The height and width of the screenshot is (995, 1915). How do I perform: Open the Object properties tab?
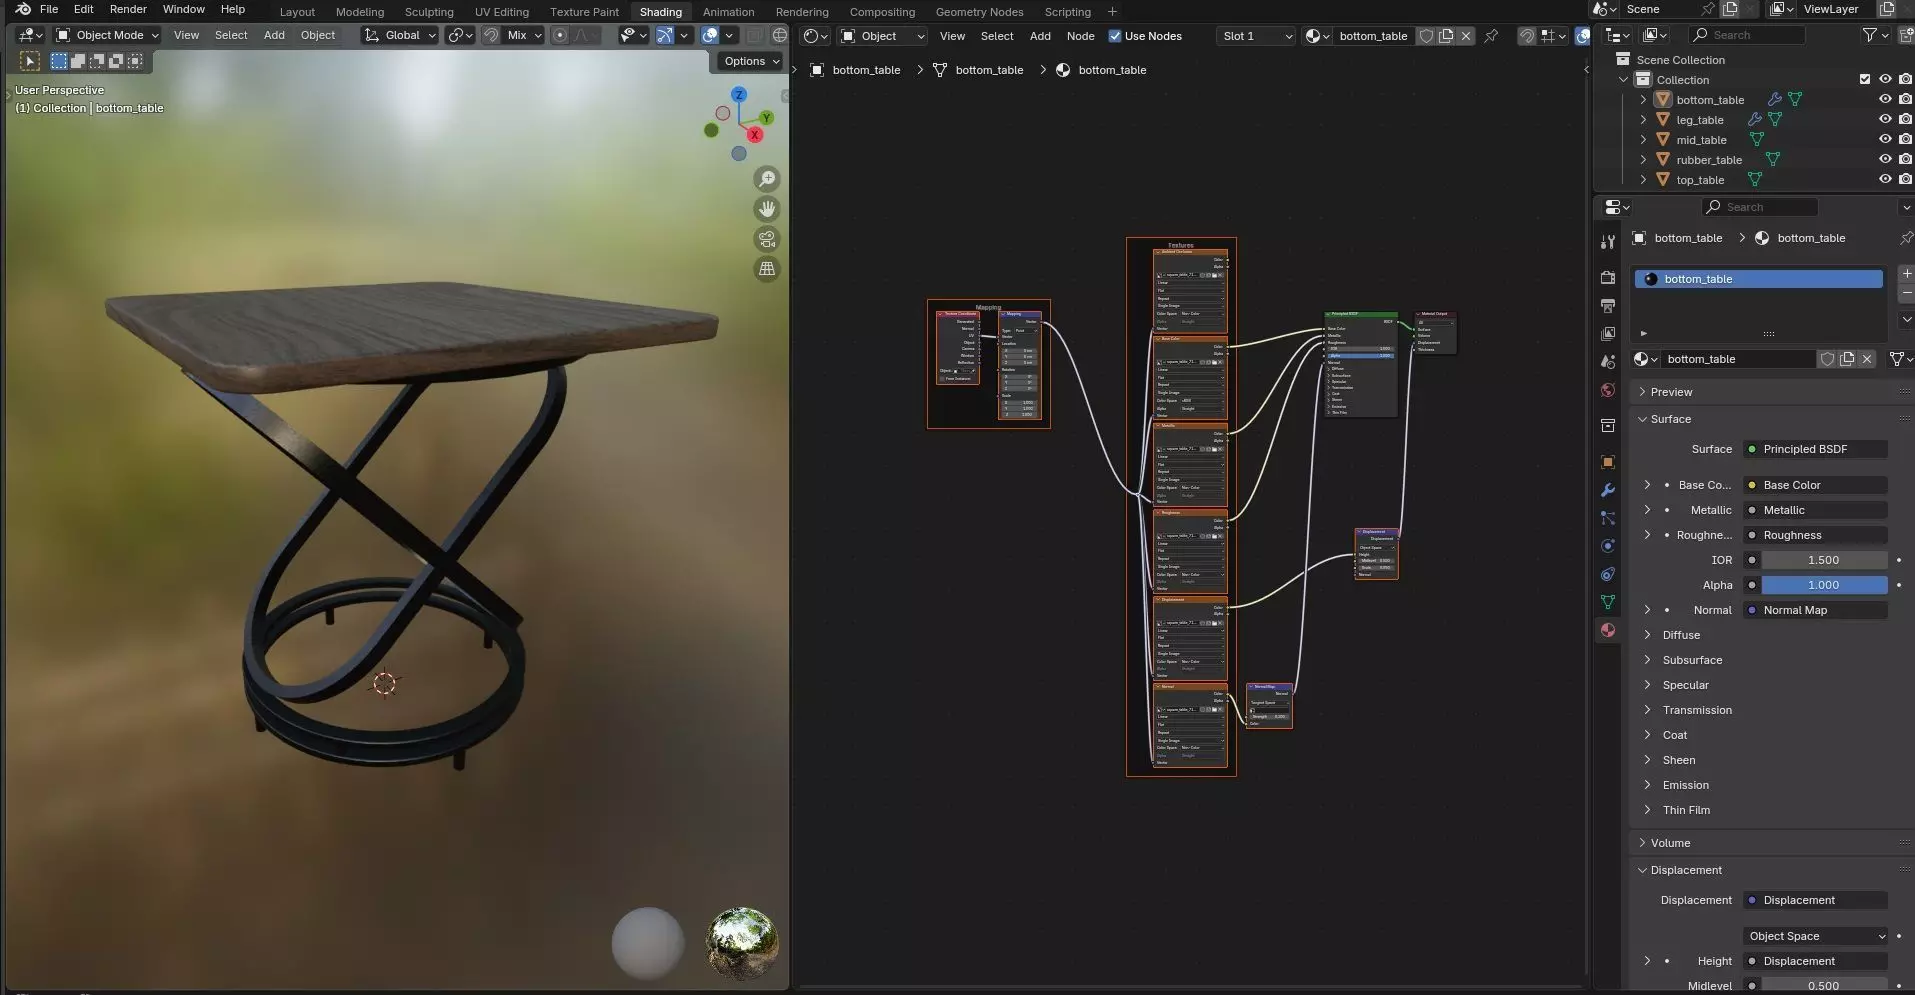pos(1607,462)
